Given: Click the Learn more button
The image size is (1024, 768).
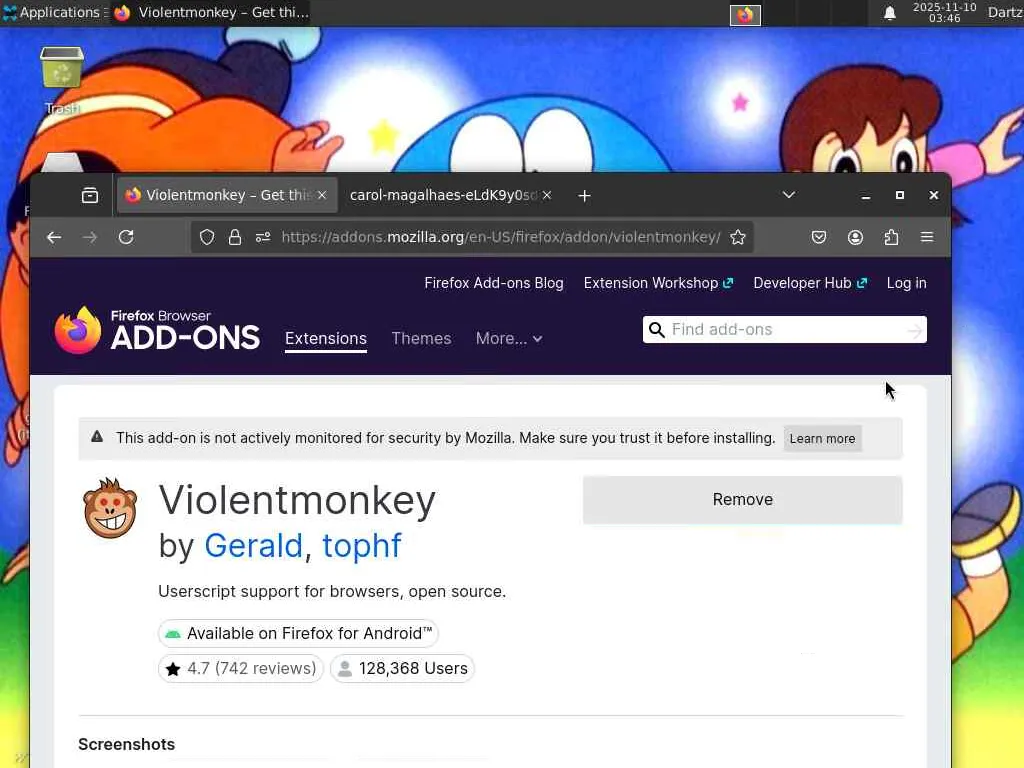Looking at the screenshot, I should (x=822, y=439).
